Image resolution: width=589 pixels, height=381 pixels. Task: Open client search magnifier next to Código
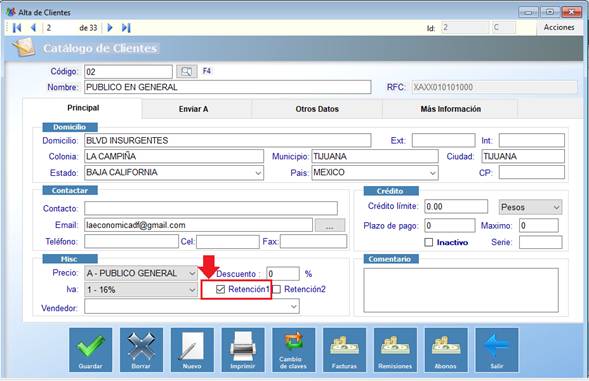tap(187, 71)
